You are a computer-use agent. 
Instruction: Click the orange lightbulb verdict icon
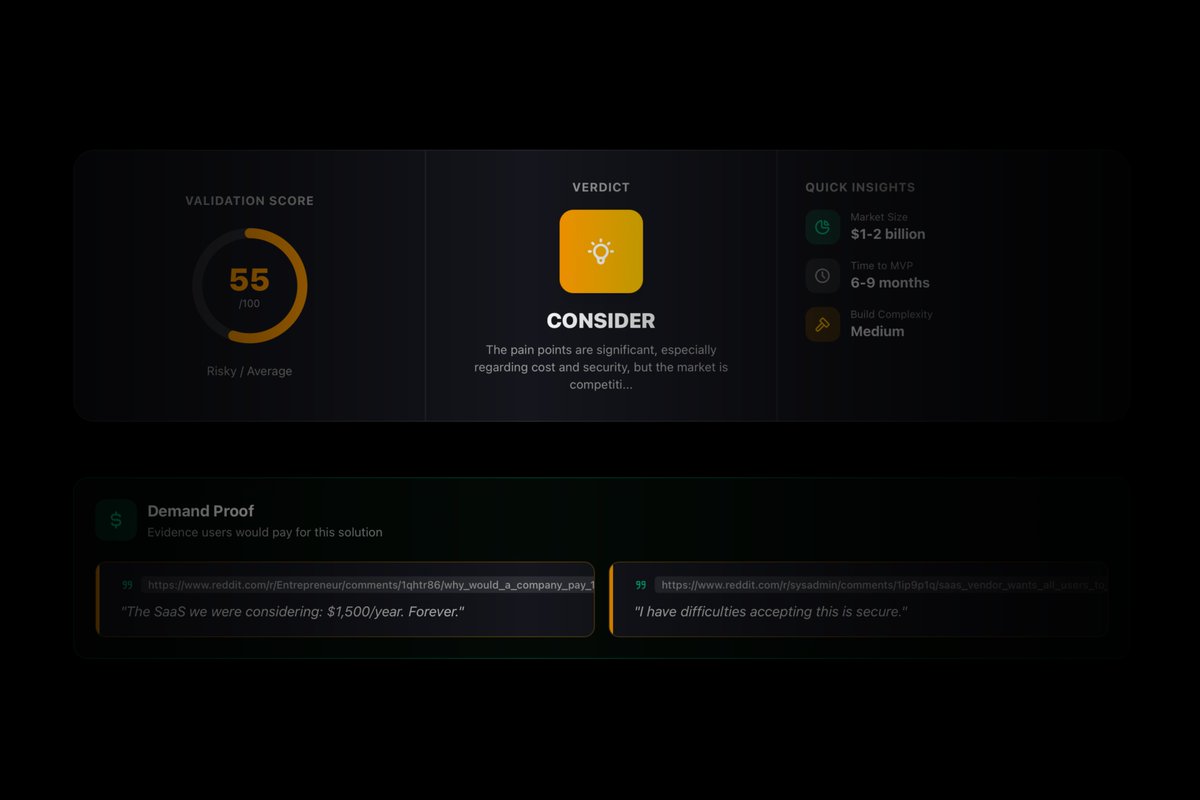pyautogui.click(x=601, y=251)
